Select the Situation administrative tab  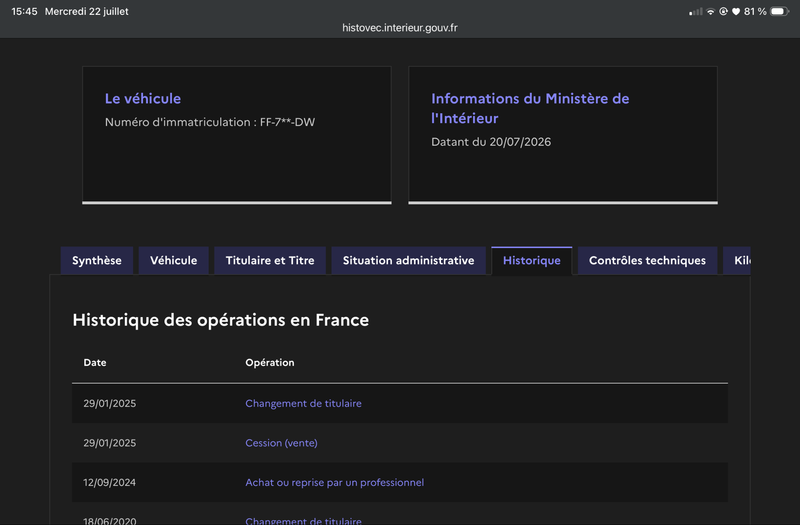(x=408, y=261)
